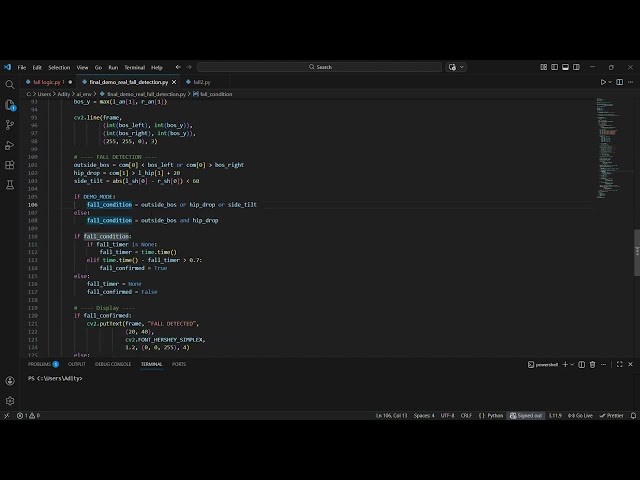The width and height of the screenshot is (640, 480).
Task: Open the notifications bell
Action: [x=633, y=416]
